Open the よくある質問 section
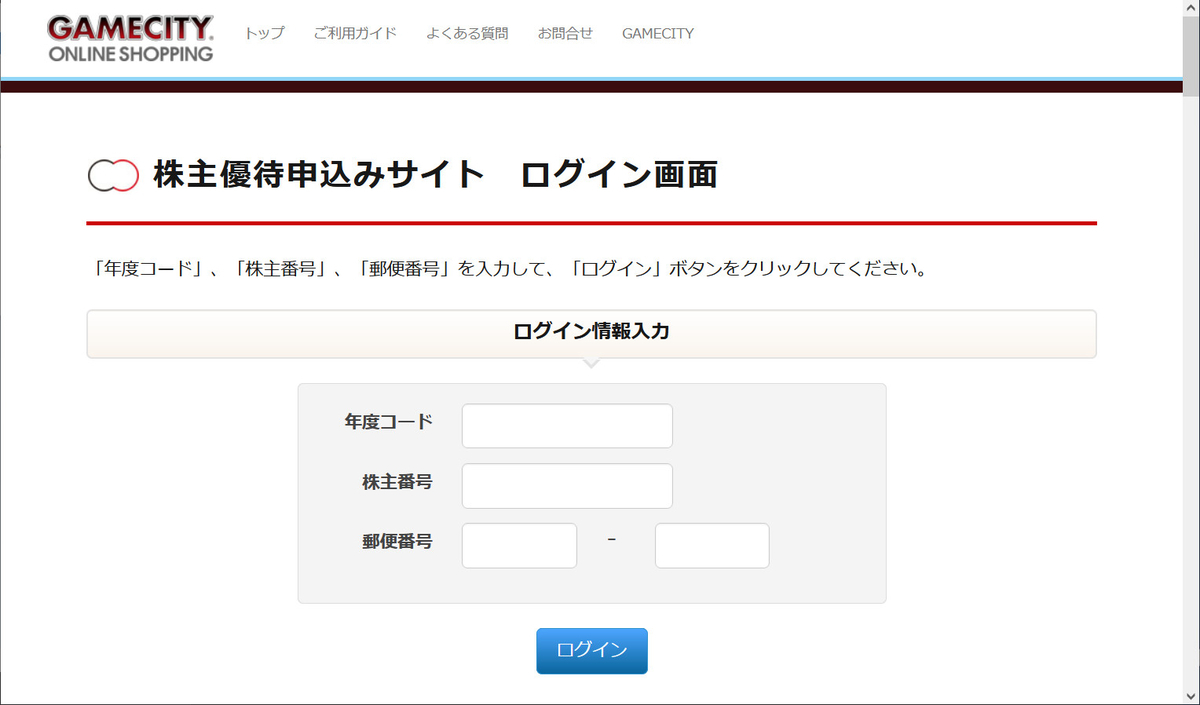The image size is (1200, 705). pos(467,33)
